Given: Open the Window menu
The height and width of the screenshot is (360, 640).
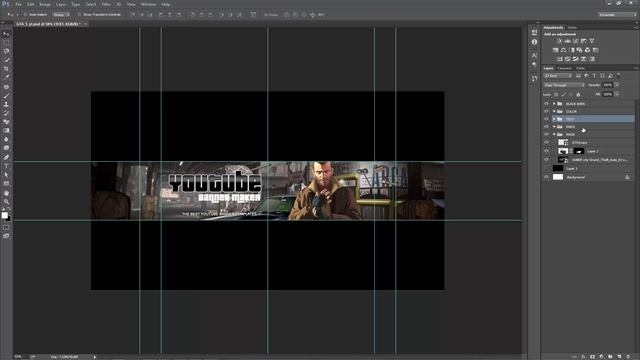Looking at the screenshot, I should coord(149,4).
